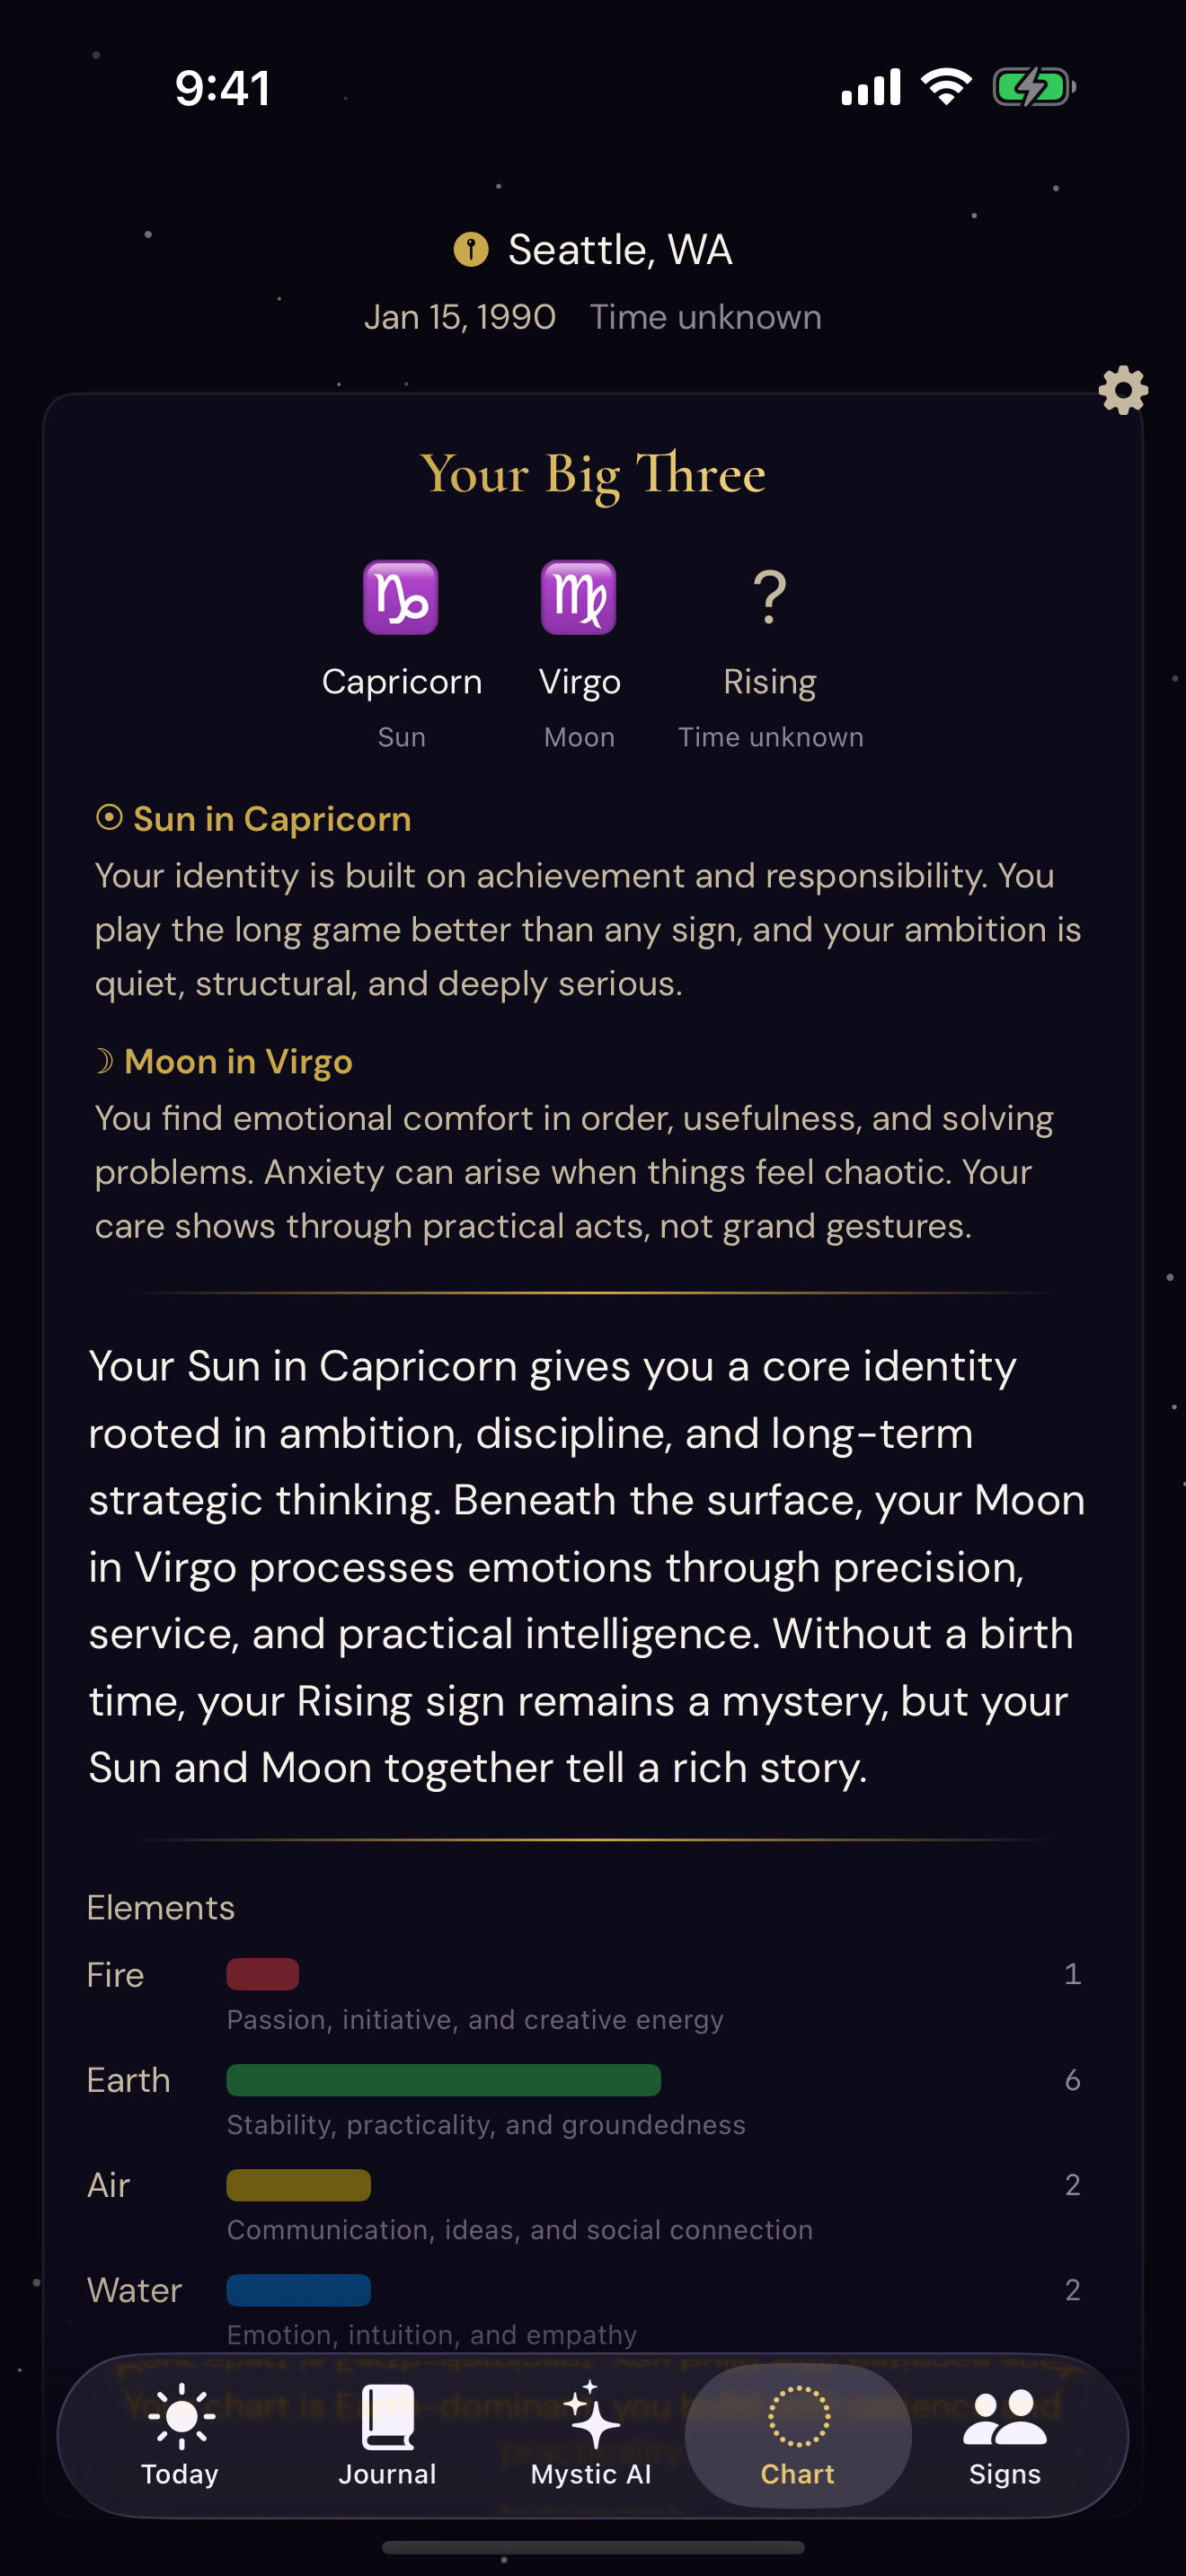Tap the Earth element progress bar
Image resolution: width=1186 pixels, height=2576 pixels.
[443, 2080]
